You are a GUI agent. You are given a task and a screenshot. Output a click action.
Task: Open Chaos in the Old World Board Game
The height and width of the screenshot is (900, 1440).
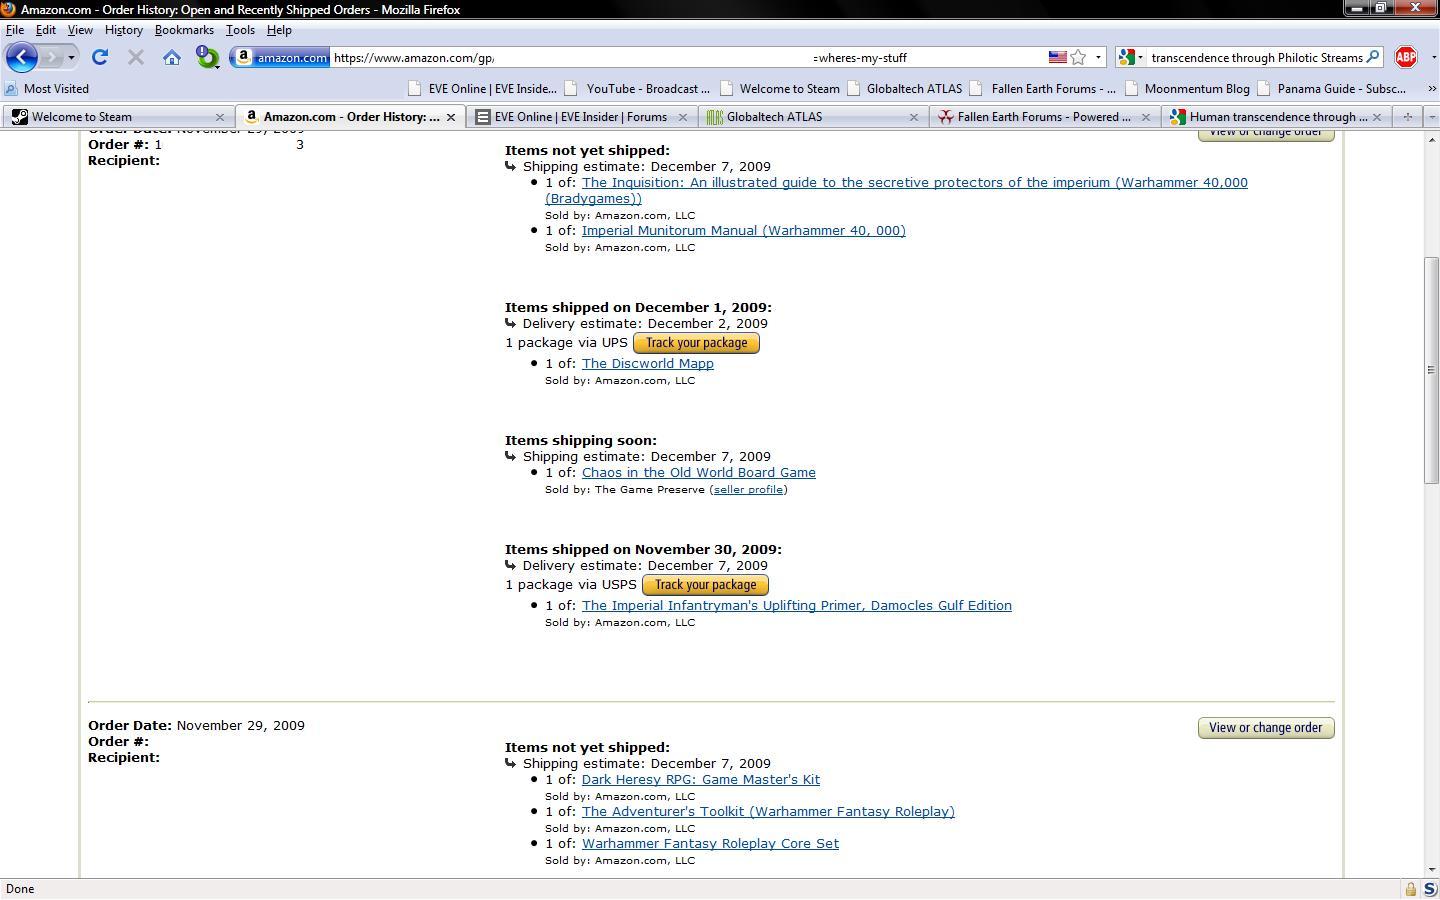pyautogui.click(x=699, y=473)
